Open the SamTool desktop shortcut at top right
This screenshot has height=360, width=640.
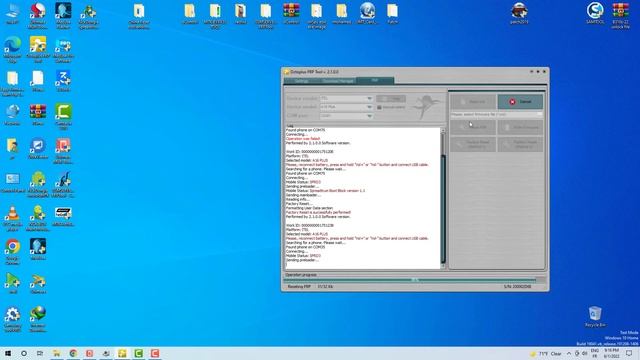[595, 13]
